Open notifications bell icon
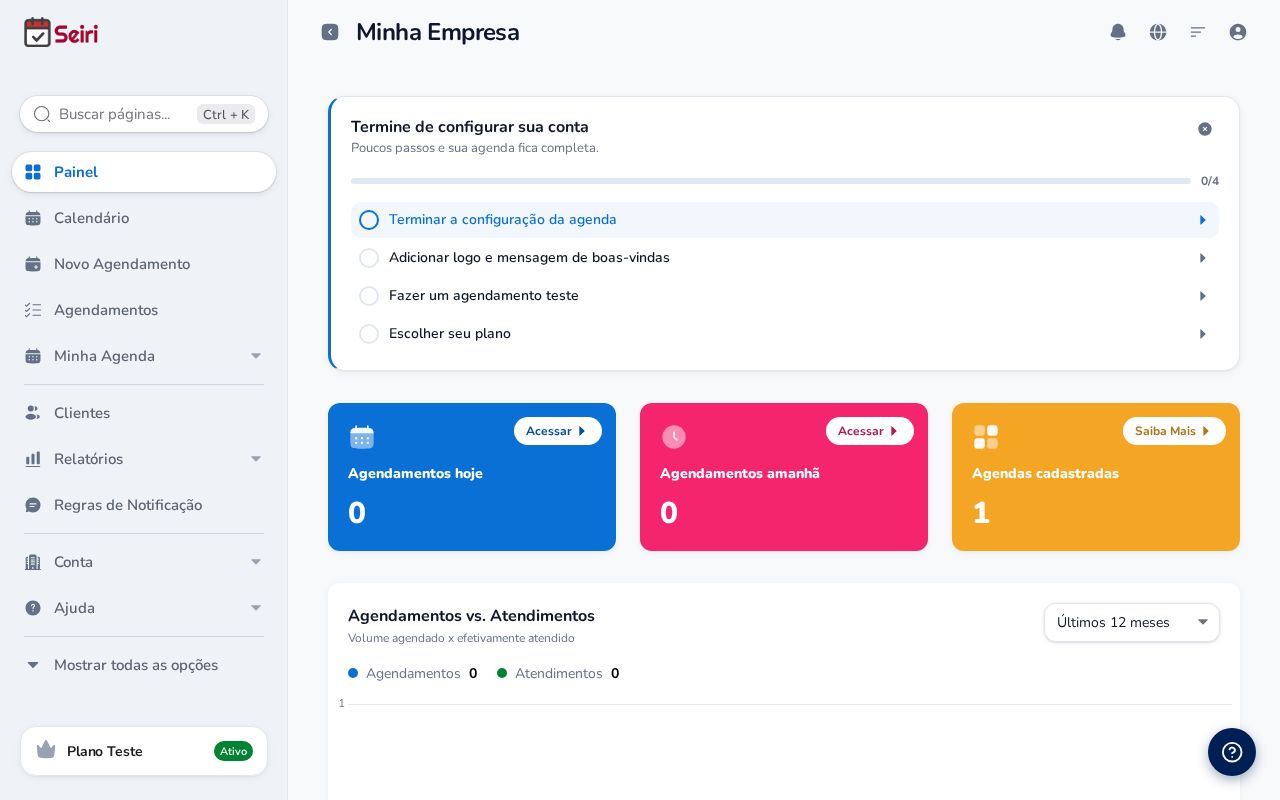The width and height of the screenshot is (1280, 800). [x=1118, y=32]
